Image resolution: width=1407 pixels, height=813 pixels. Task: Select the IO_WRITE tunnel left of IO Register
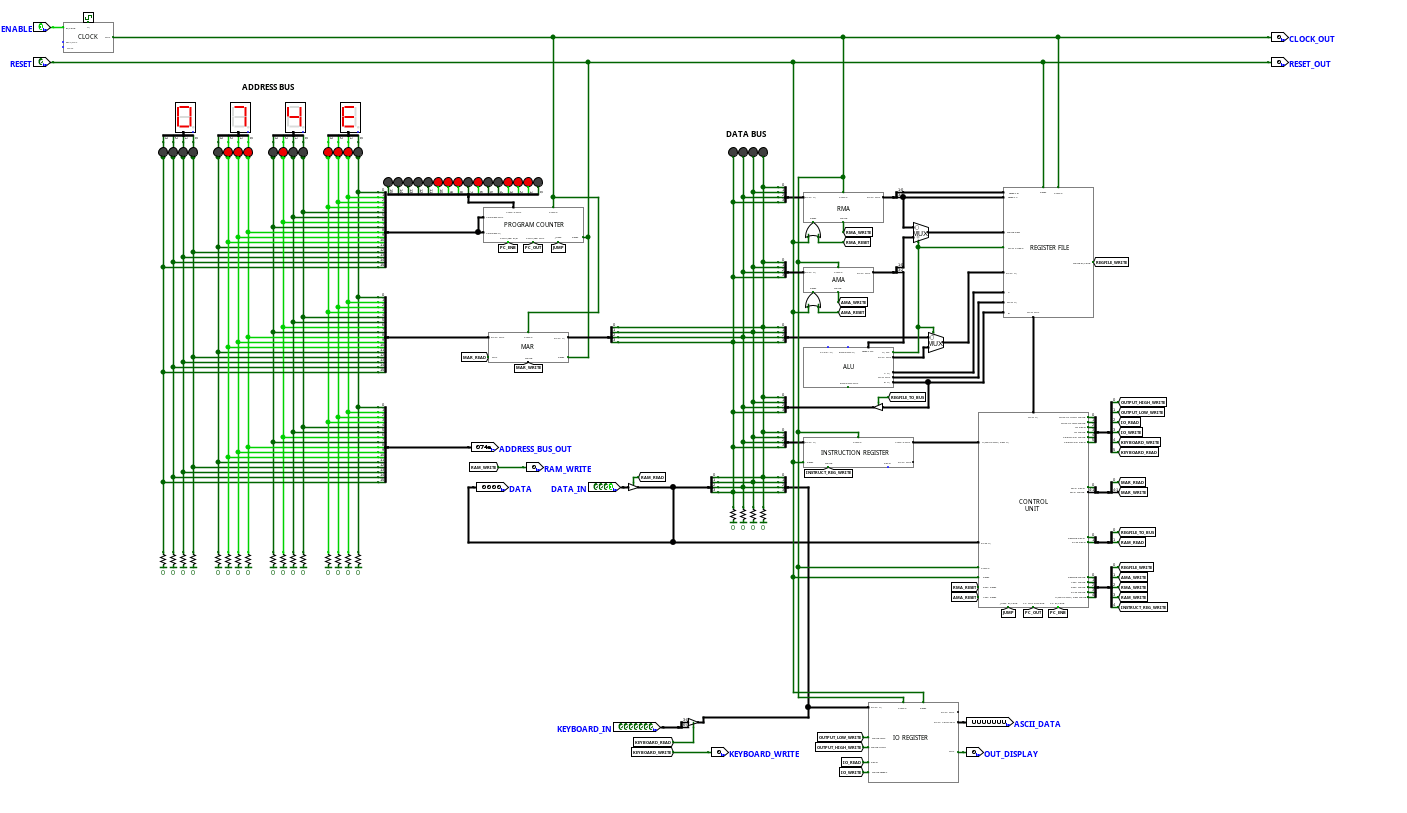pos(851,772)
